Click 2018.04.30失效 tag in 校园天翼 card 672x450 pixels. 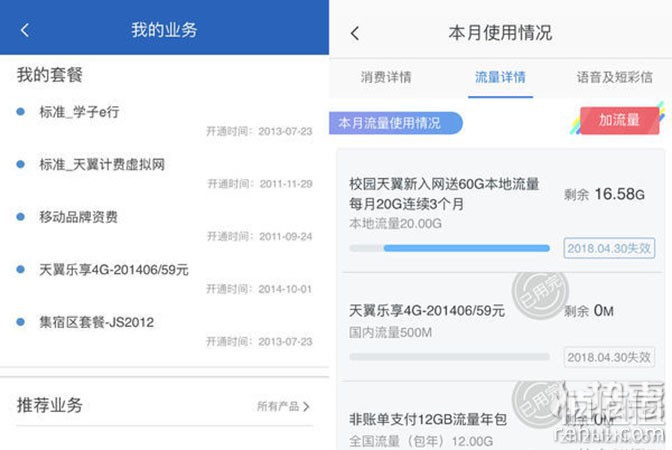tap(609, 248)
